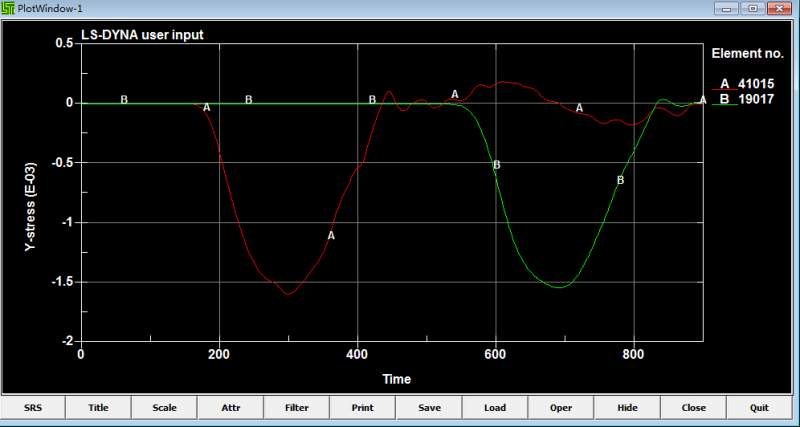Apply a Filter via Filter button

[296, 408]
